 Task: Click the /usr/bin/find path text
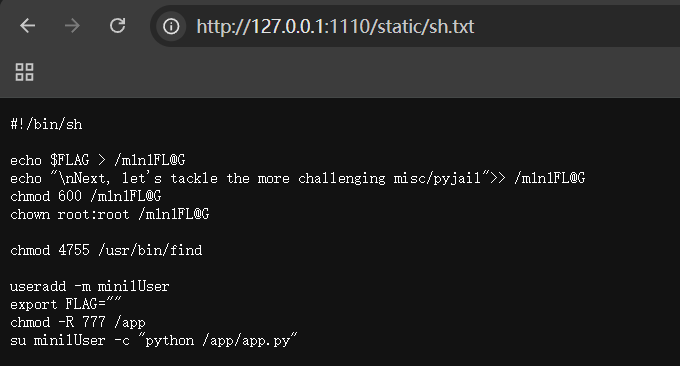[150, 250]
